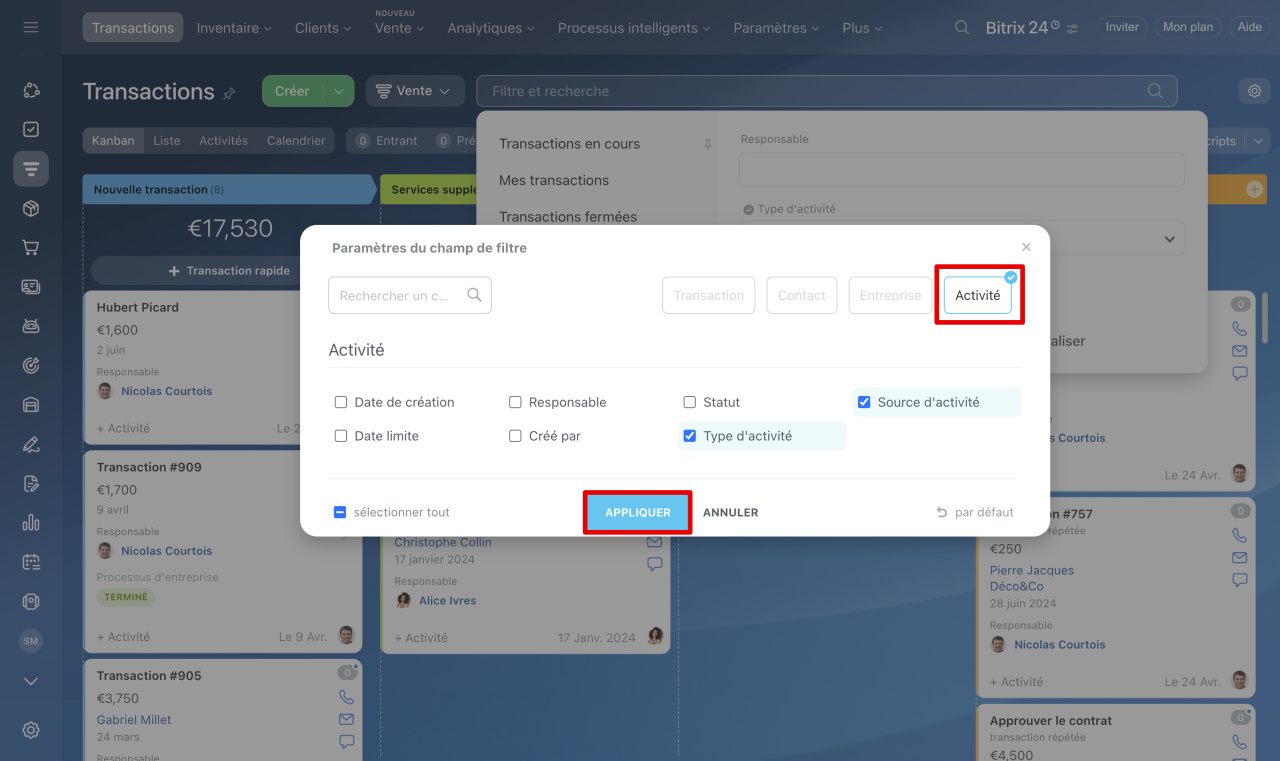This screenshot has height=761, width=1280.
Task: Expand the Clients menu
Action: pyautogui.click(x=323, y=28)
